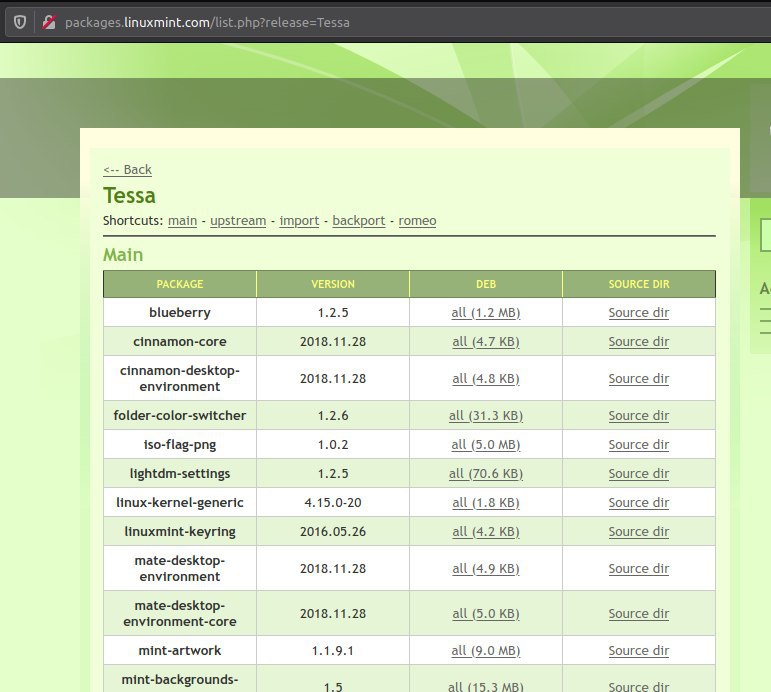Image resolution: width=771 pixels, height=692 pixels.
Task: Jump to the backport shortcut
Action: pos(358,220)
